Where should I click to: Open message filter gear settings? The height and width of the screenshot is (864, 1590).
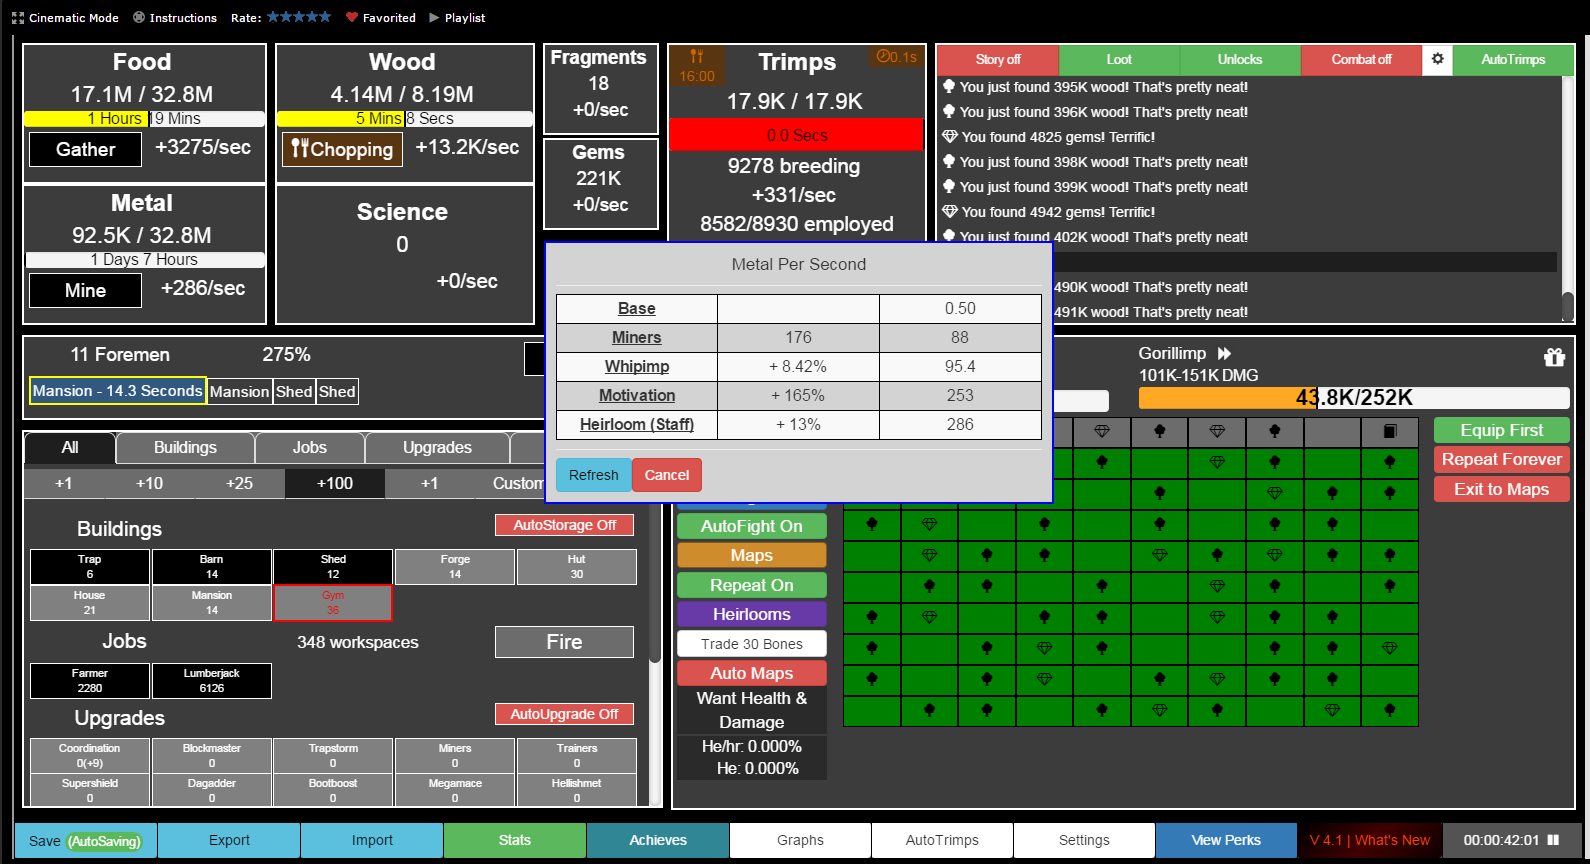(x=1437, y=59)
